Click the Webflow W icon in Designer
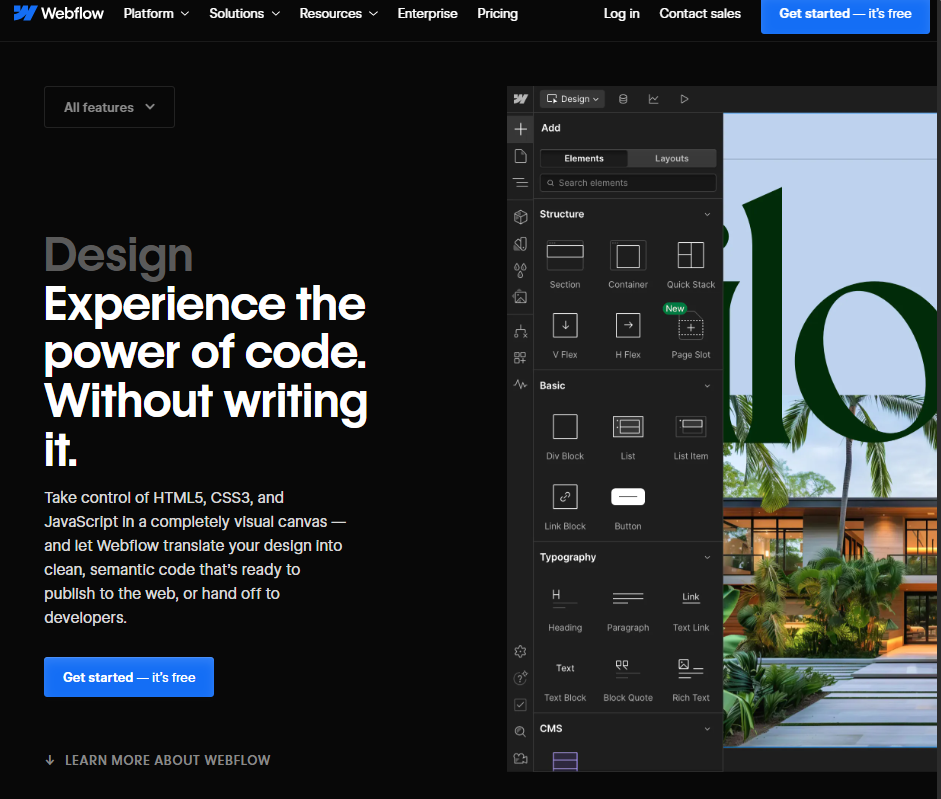 point(520,99)
